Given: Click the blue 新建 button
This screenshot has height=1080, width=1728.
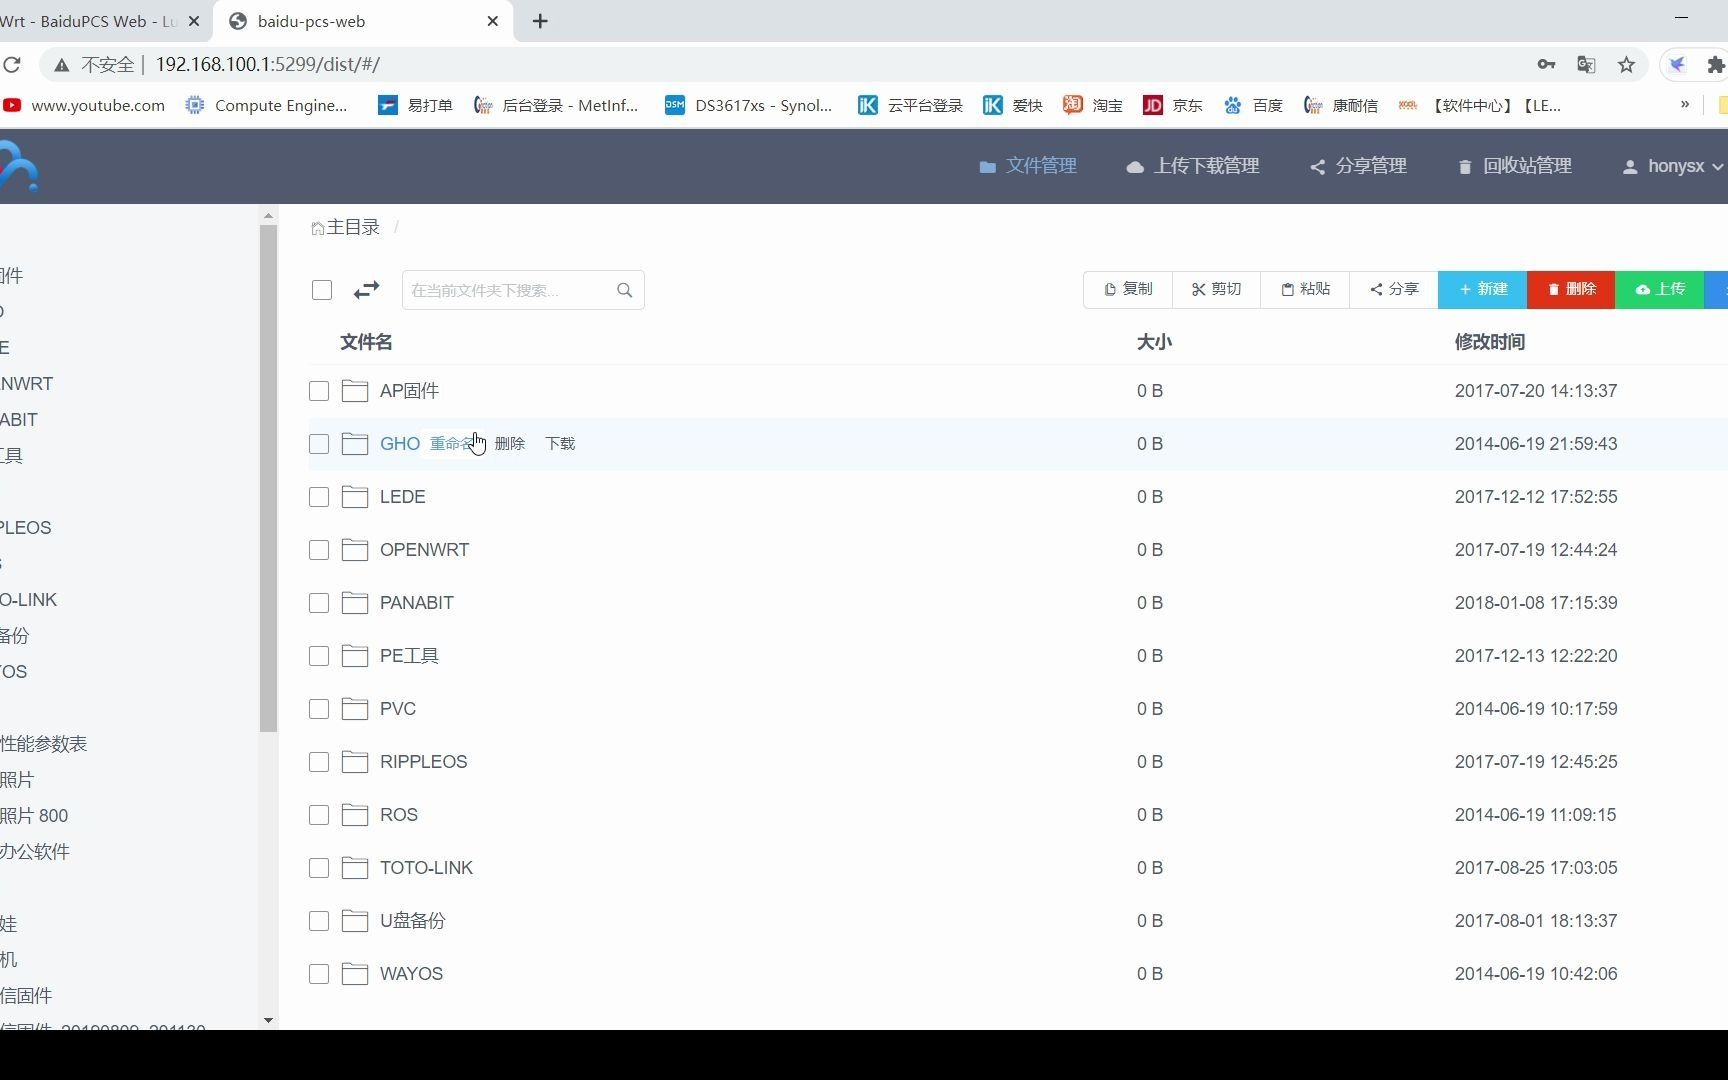Looking at the screenshot, I should [x=1482, y=289].
